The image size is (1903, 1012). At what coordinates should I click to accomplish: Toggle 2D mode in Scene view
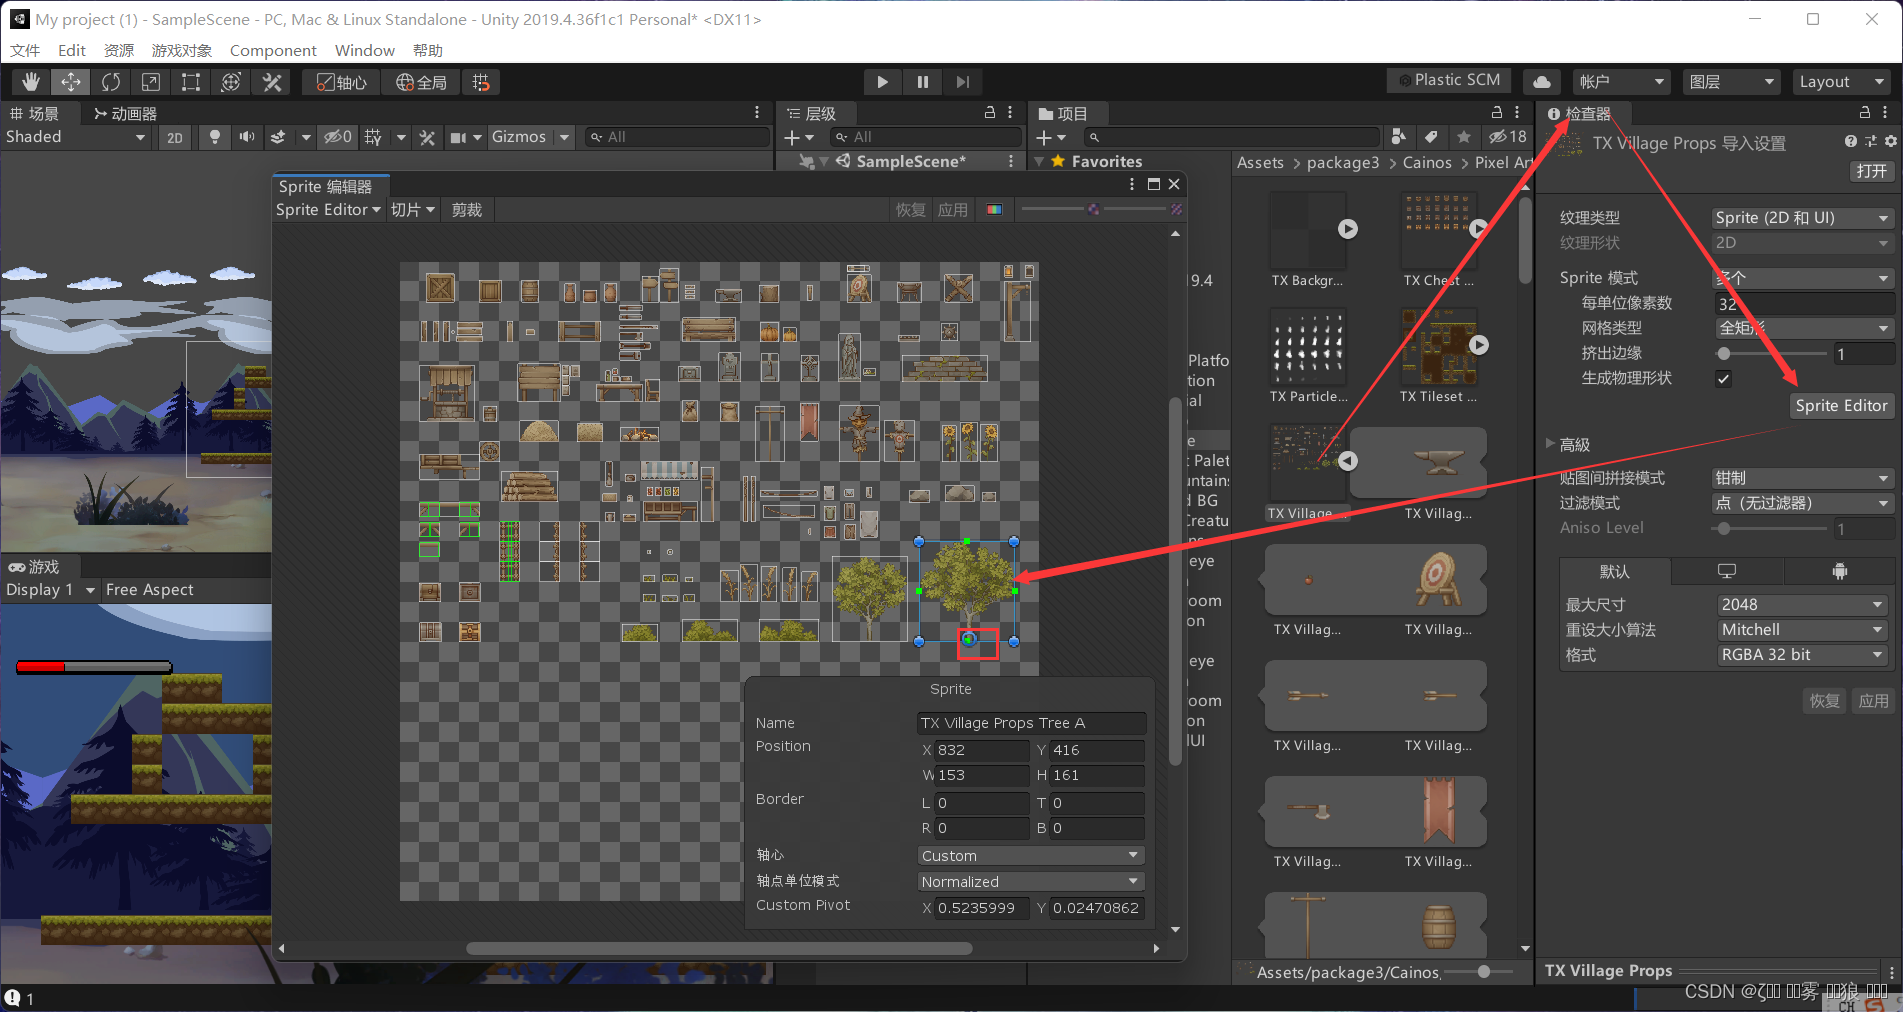tap(175, 137)
